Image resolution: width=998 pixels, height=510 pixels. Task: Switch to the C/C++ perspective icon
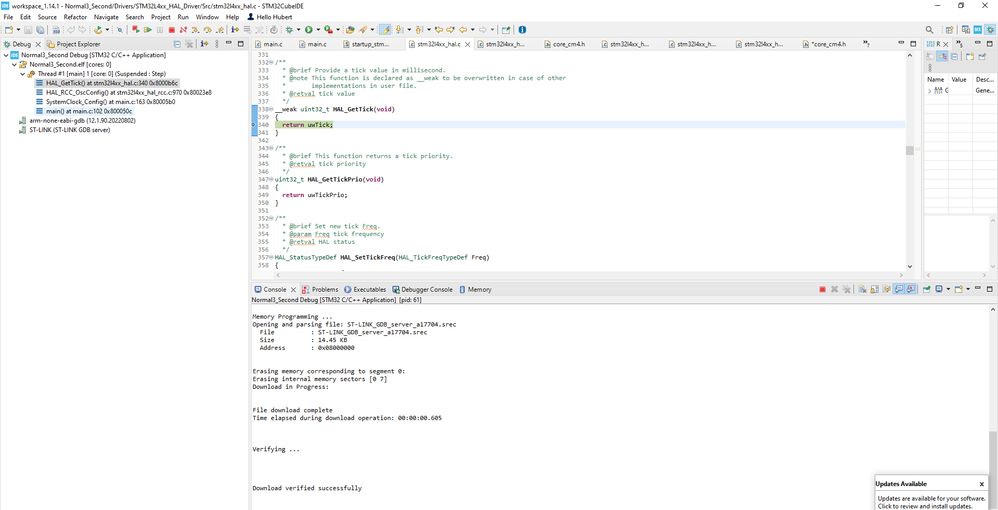click(x=966, y=29)
